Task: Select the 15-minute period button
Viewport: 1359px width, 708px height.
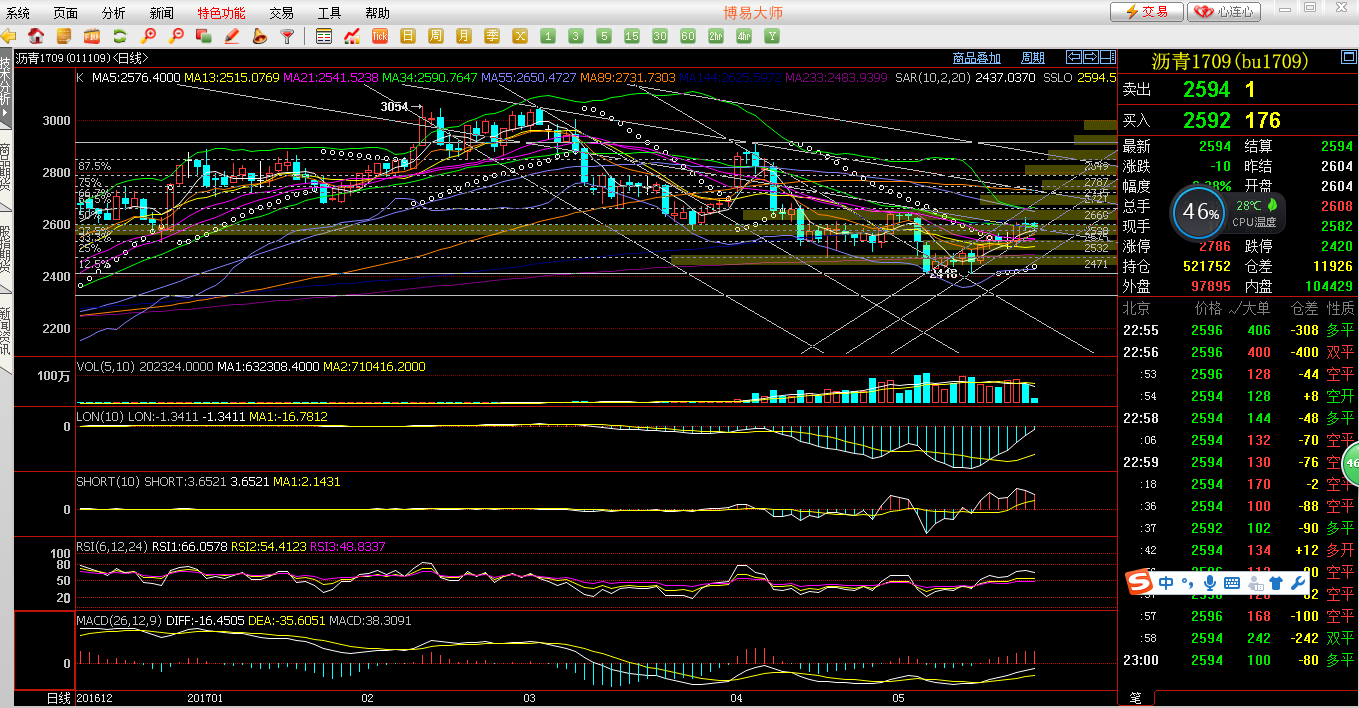Action: (x=632, y=36)
